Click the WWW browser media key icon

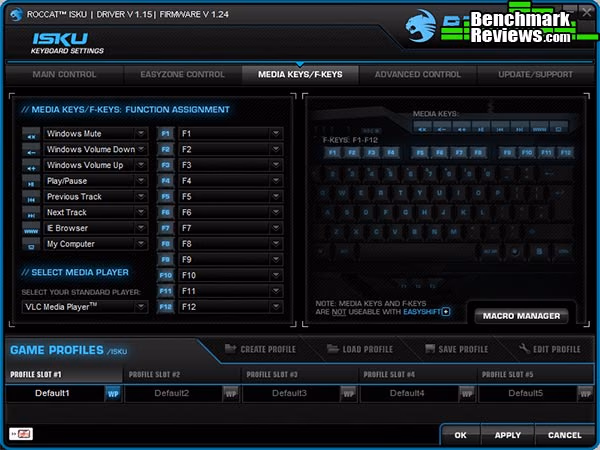pos(31,228)
